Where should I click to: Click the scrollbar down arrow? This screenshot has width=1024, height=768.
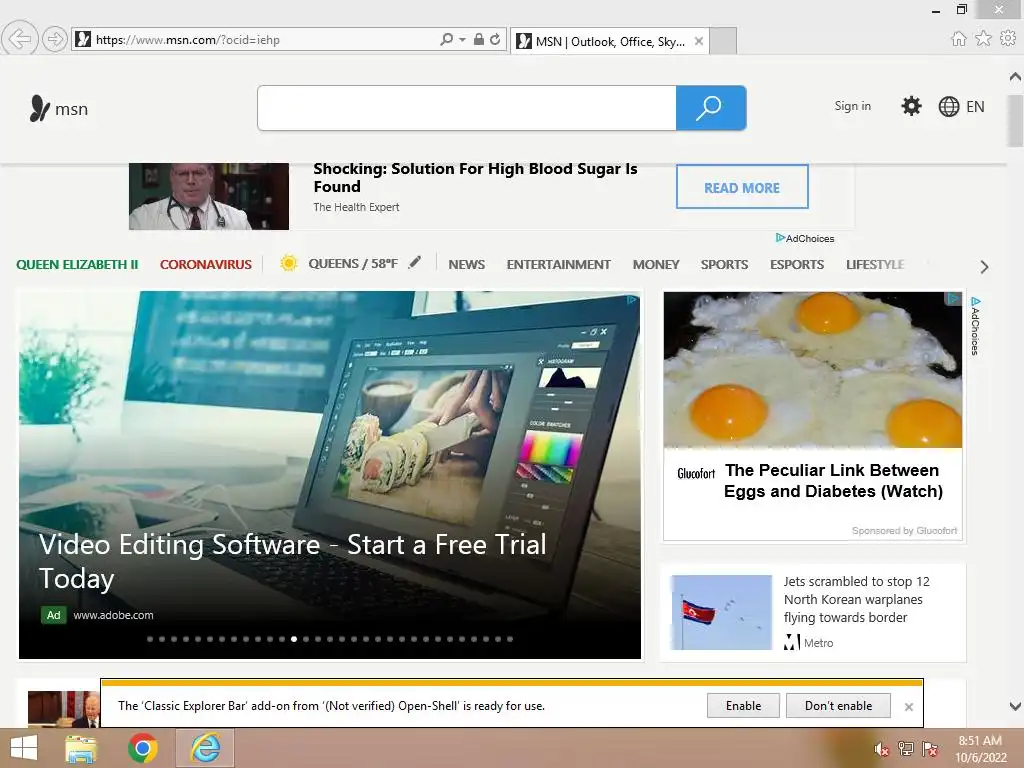pos(1015,706)
